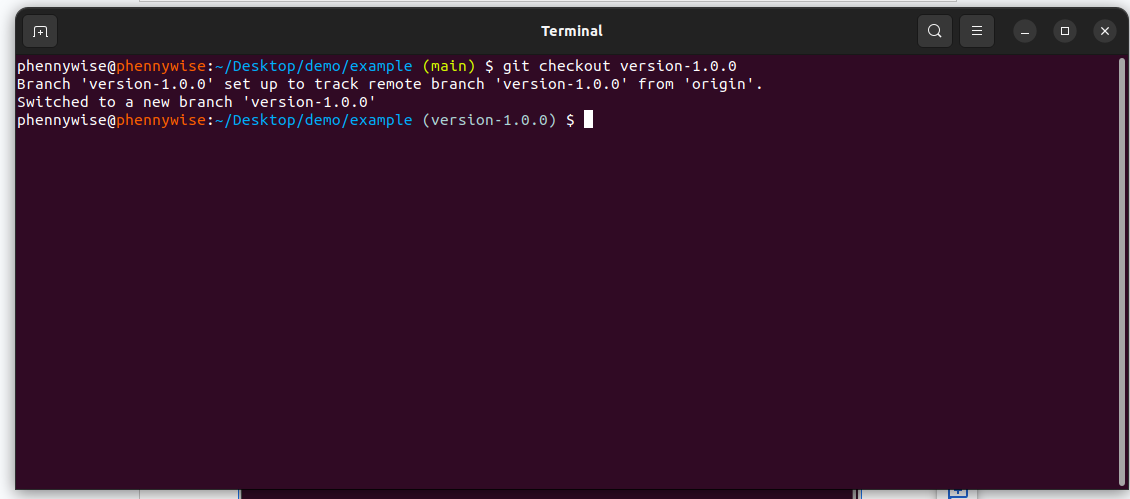Click the Terminal title in the header bar
The image size is (1130, 499).
(x=571, y=31)
